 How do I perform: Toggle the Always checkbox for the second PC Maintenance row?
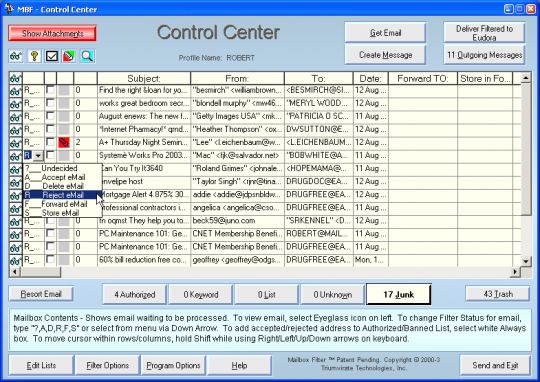(50, 247)
